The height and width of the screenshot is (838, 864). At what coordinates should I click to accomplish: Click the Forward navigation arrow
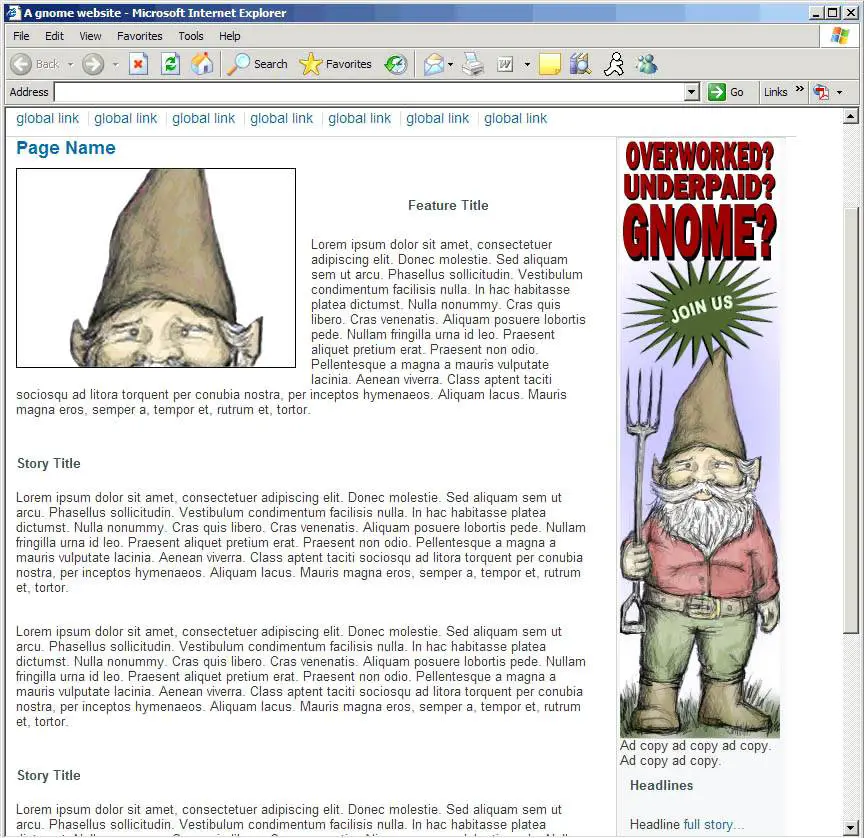coord(93,64)
